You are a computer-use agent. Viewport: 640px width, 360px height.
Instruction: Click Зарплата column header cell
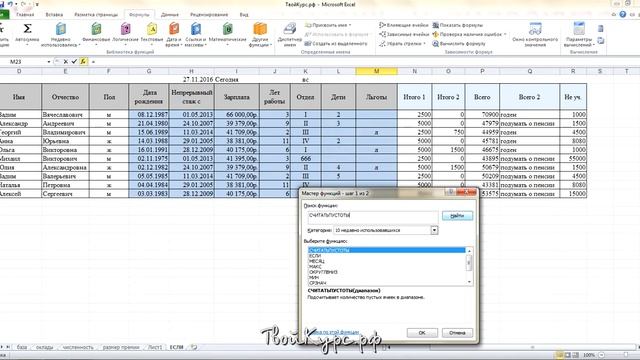(237, 97)
